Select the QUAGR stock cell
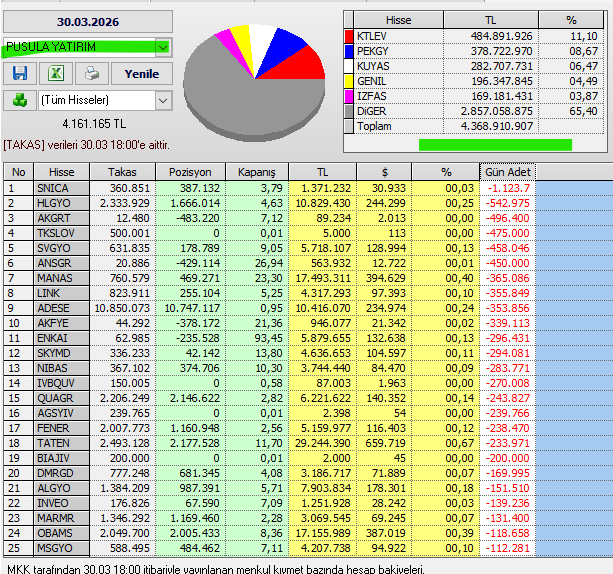Viewport: 613px width, 574px height. tap(62, 398)
